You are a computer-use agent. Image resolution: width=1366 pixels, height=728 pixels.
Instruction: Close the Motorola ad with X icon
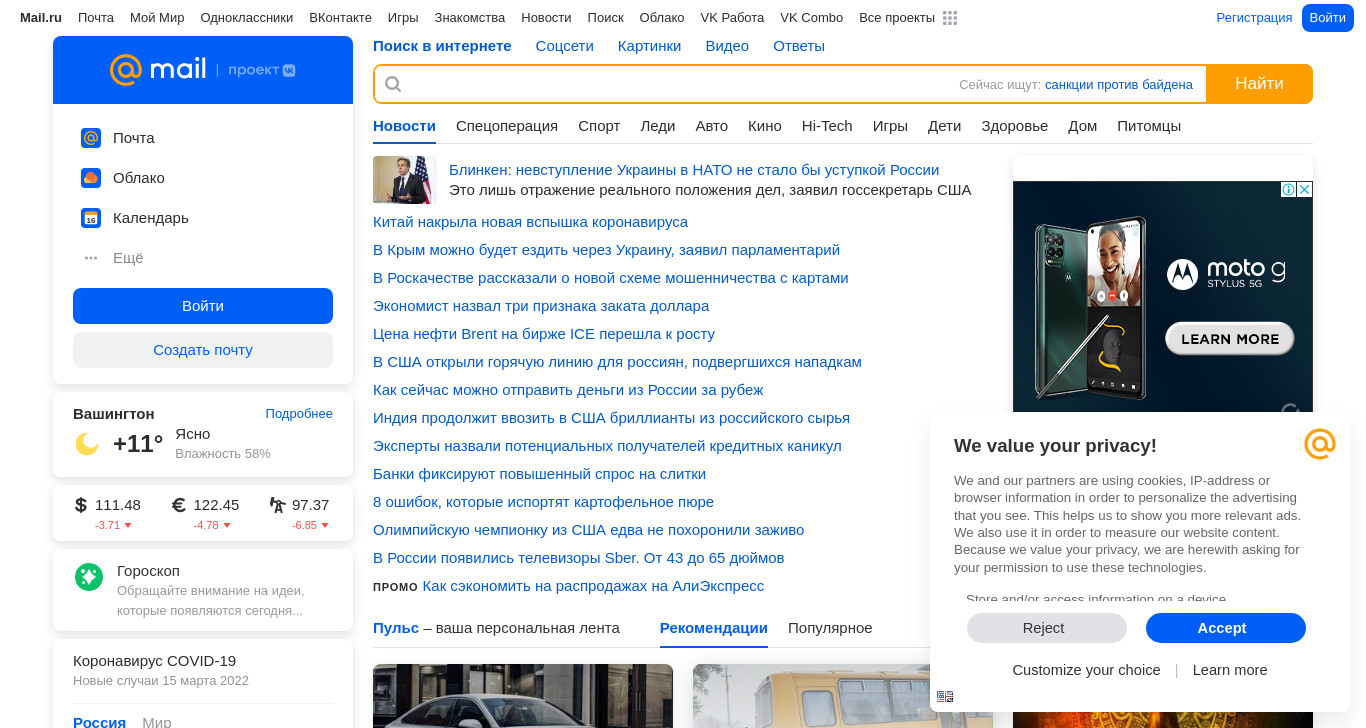pos(1304,189)
